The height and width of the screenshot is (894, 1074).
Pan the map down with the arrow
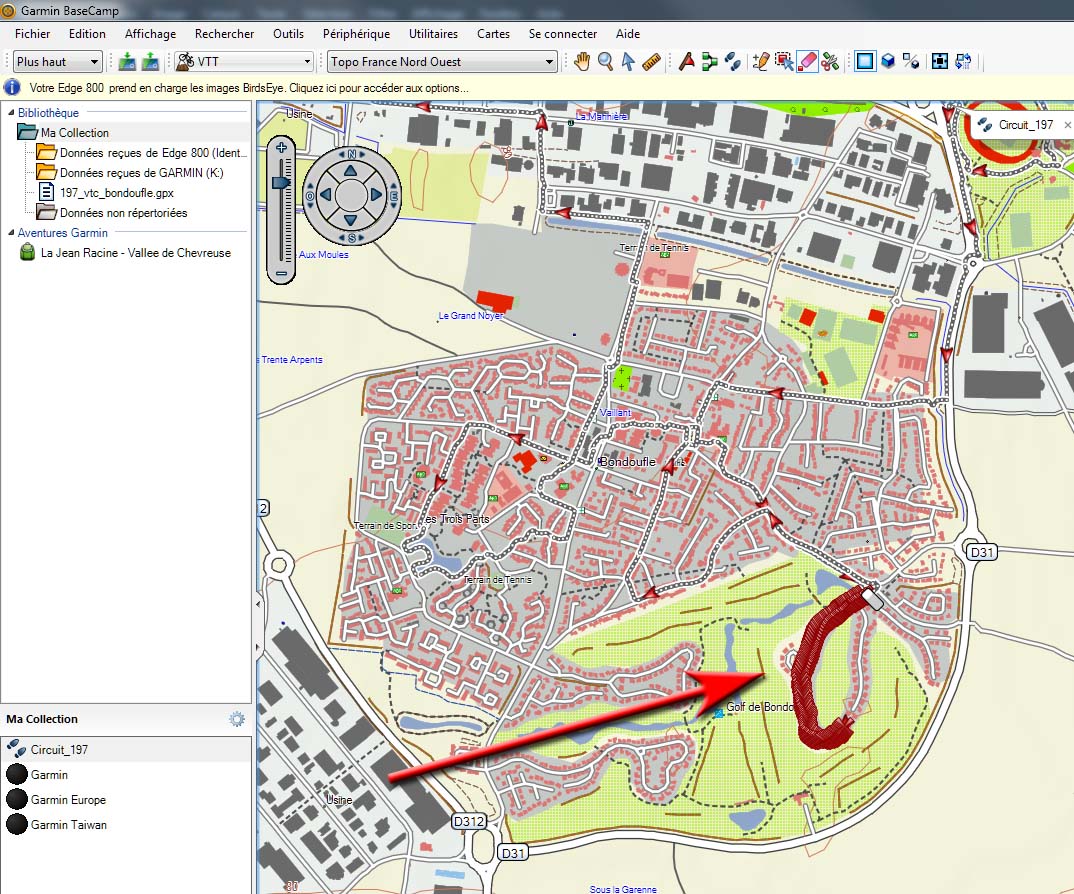(351, 221)
